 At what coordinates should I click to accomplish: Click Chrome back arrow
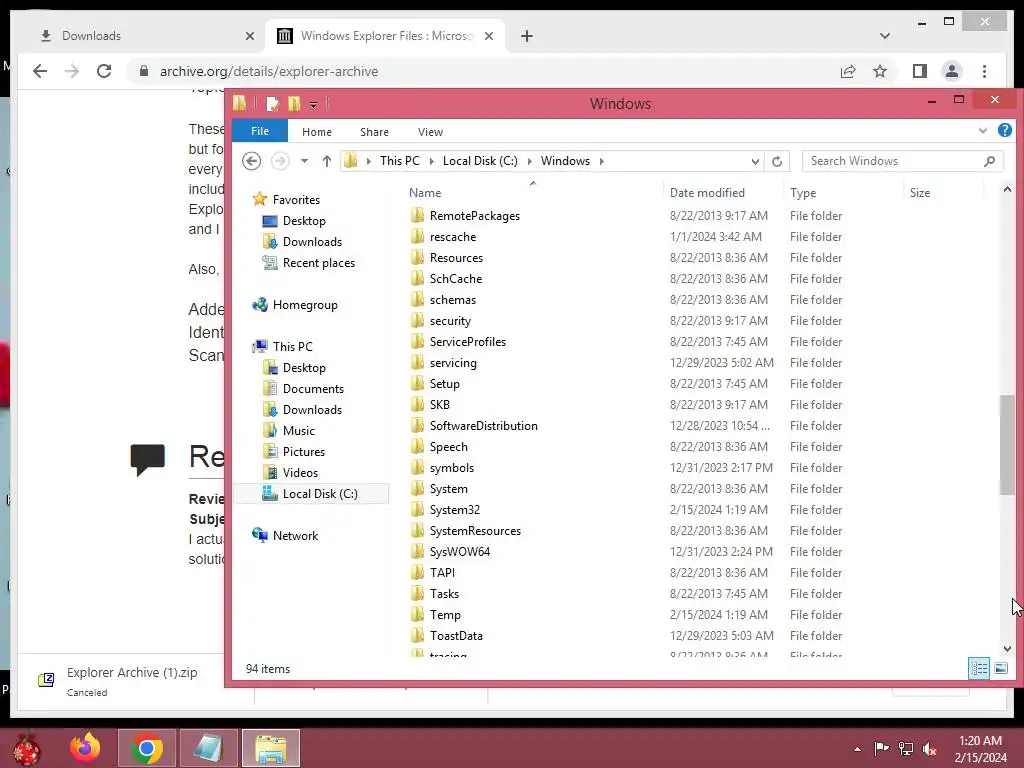(x=40, y=71)
